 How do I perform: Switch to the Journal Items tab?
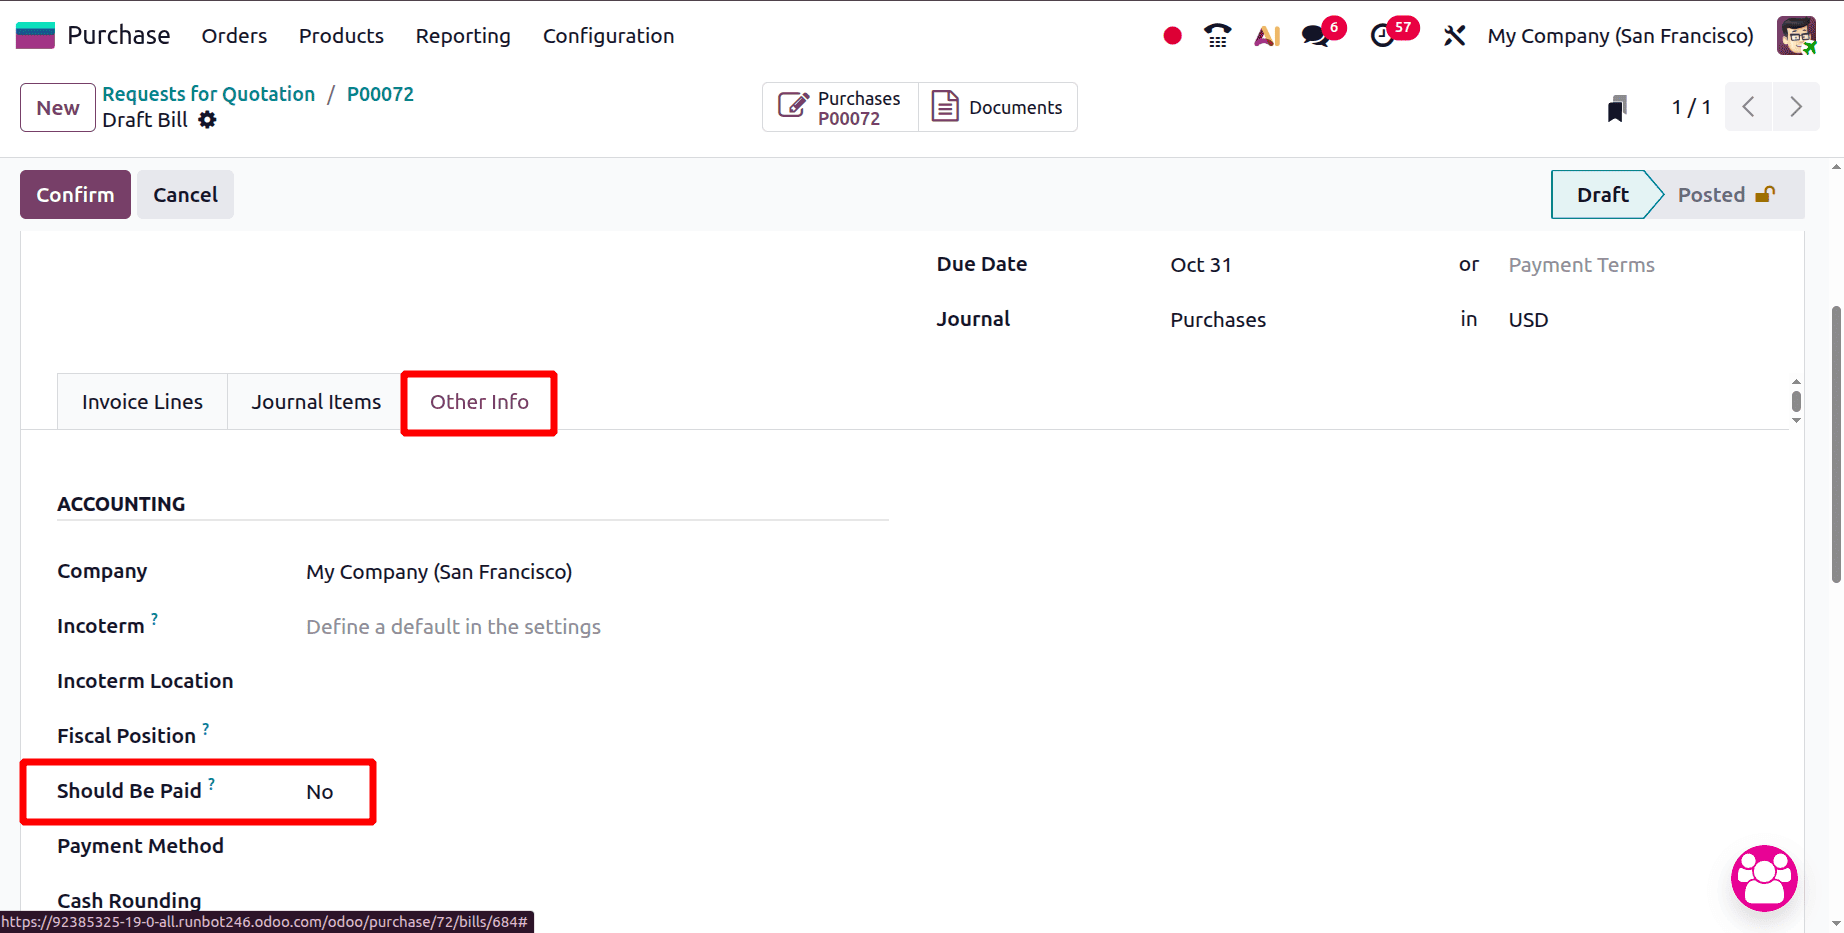[315, 401]
